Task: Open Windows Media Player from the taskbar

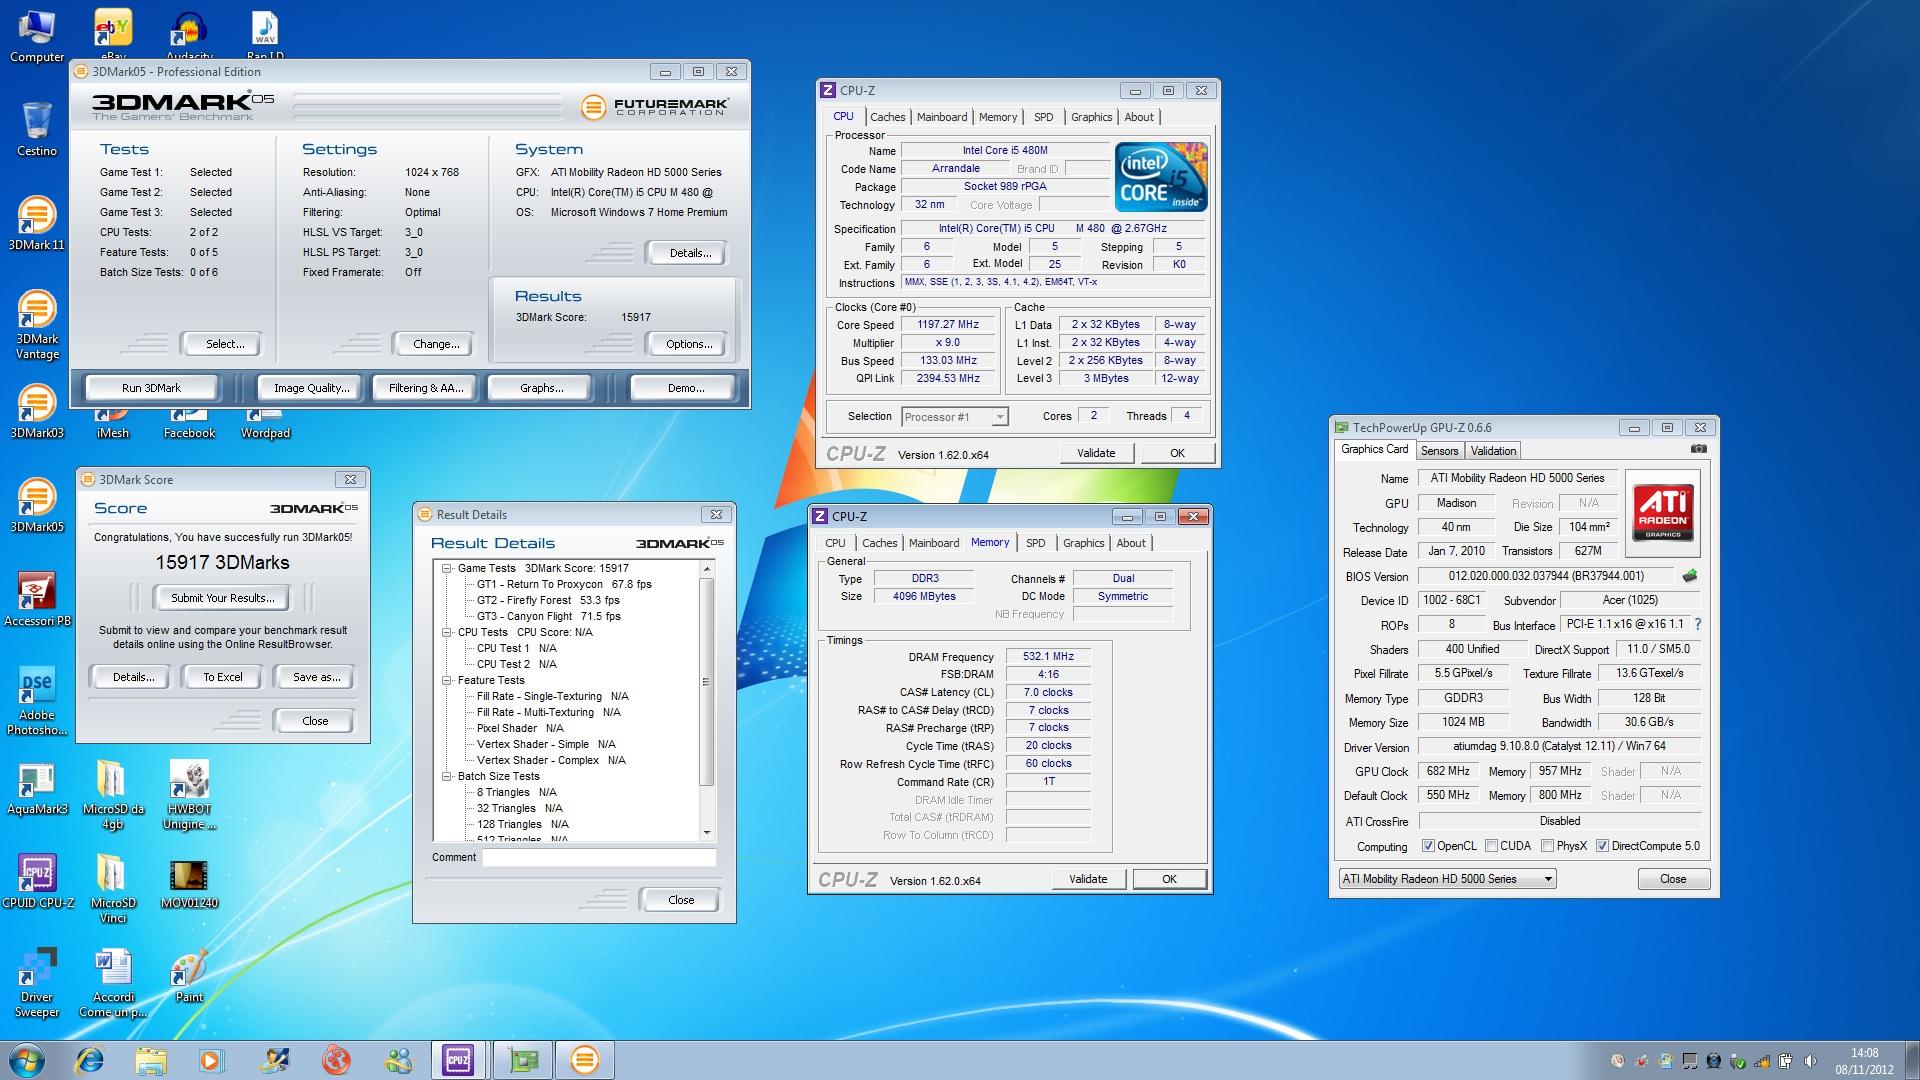Action: (212, 1060)
